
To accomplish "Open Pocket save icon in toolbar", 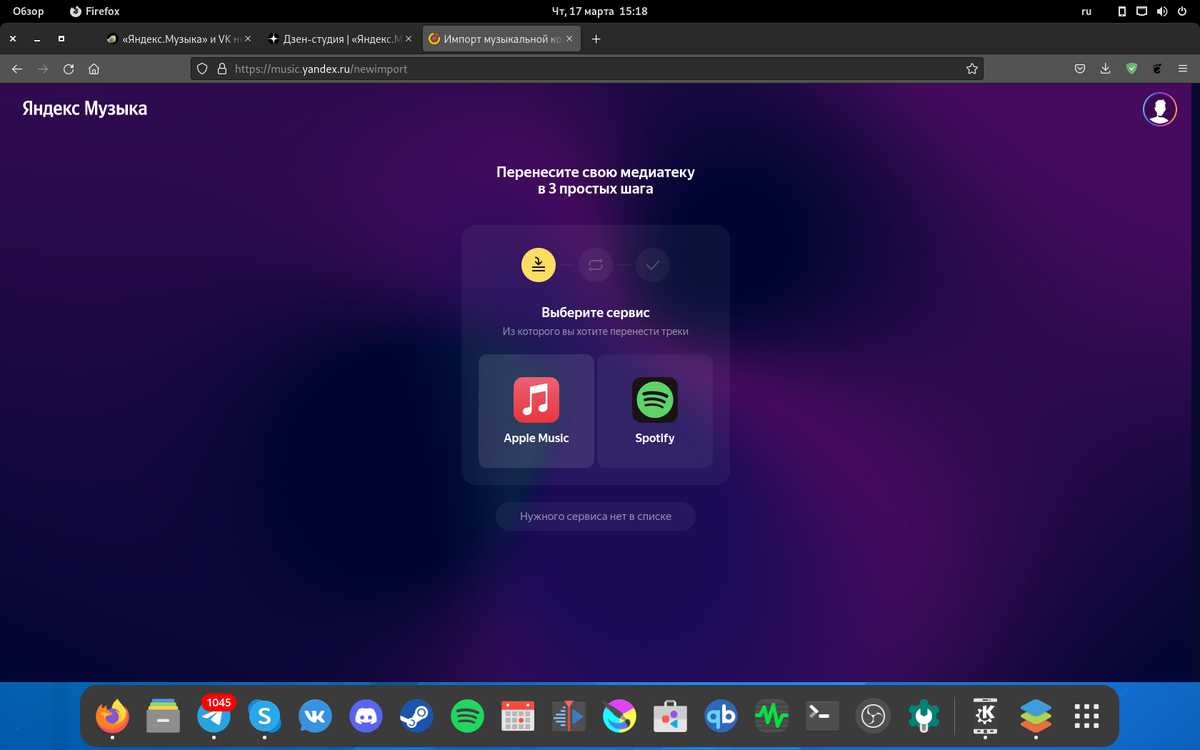I will click(1080, 69).
